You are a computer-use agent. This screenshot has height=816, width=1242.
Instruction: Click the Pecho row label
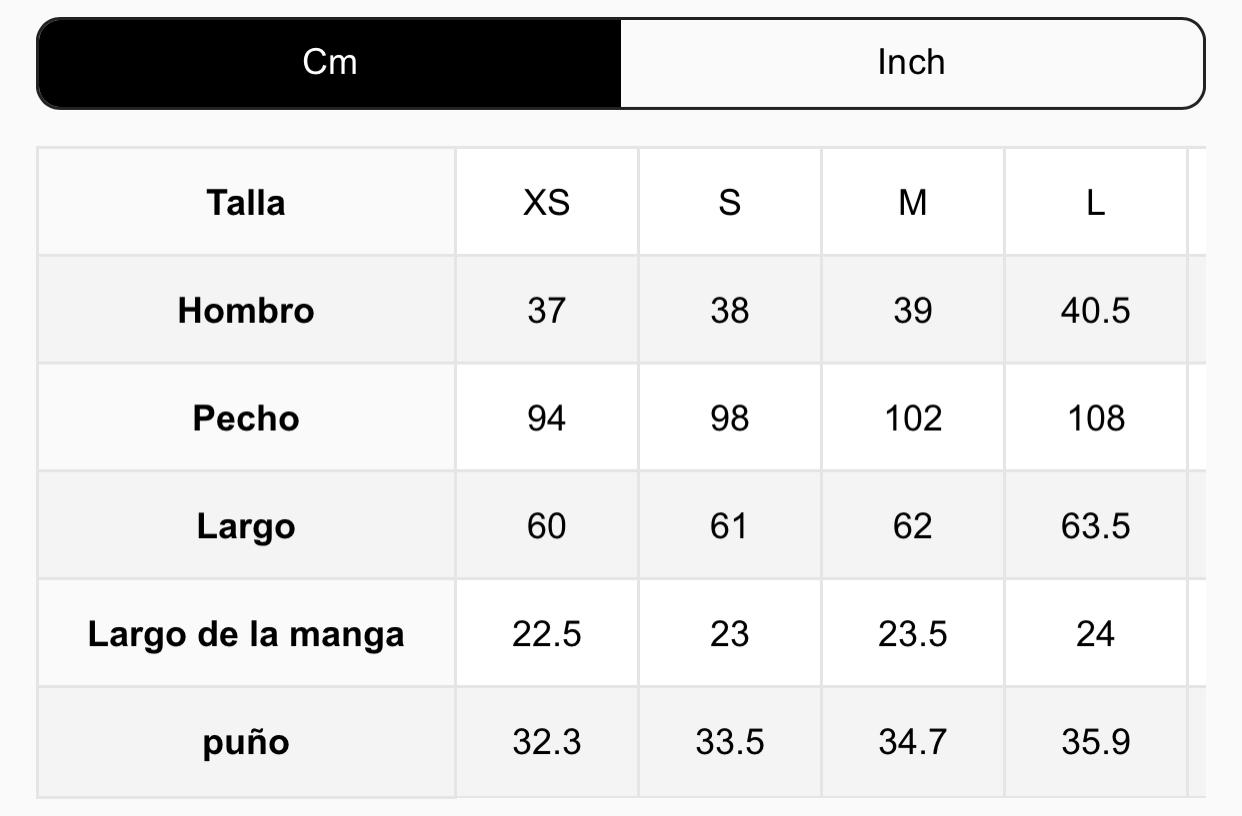coord(246,418)
